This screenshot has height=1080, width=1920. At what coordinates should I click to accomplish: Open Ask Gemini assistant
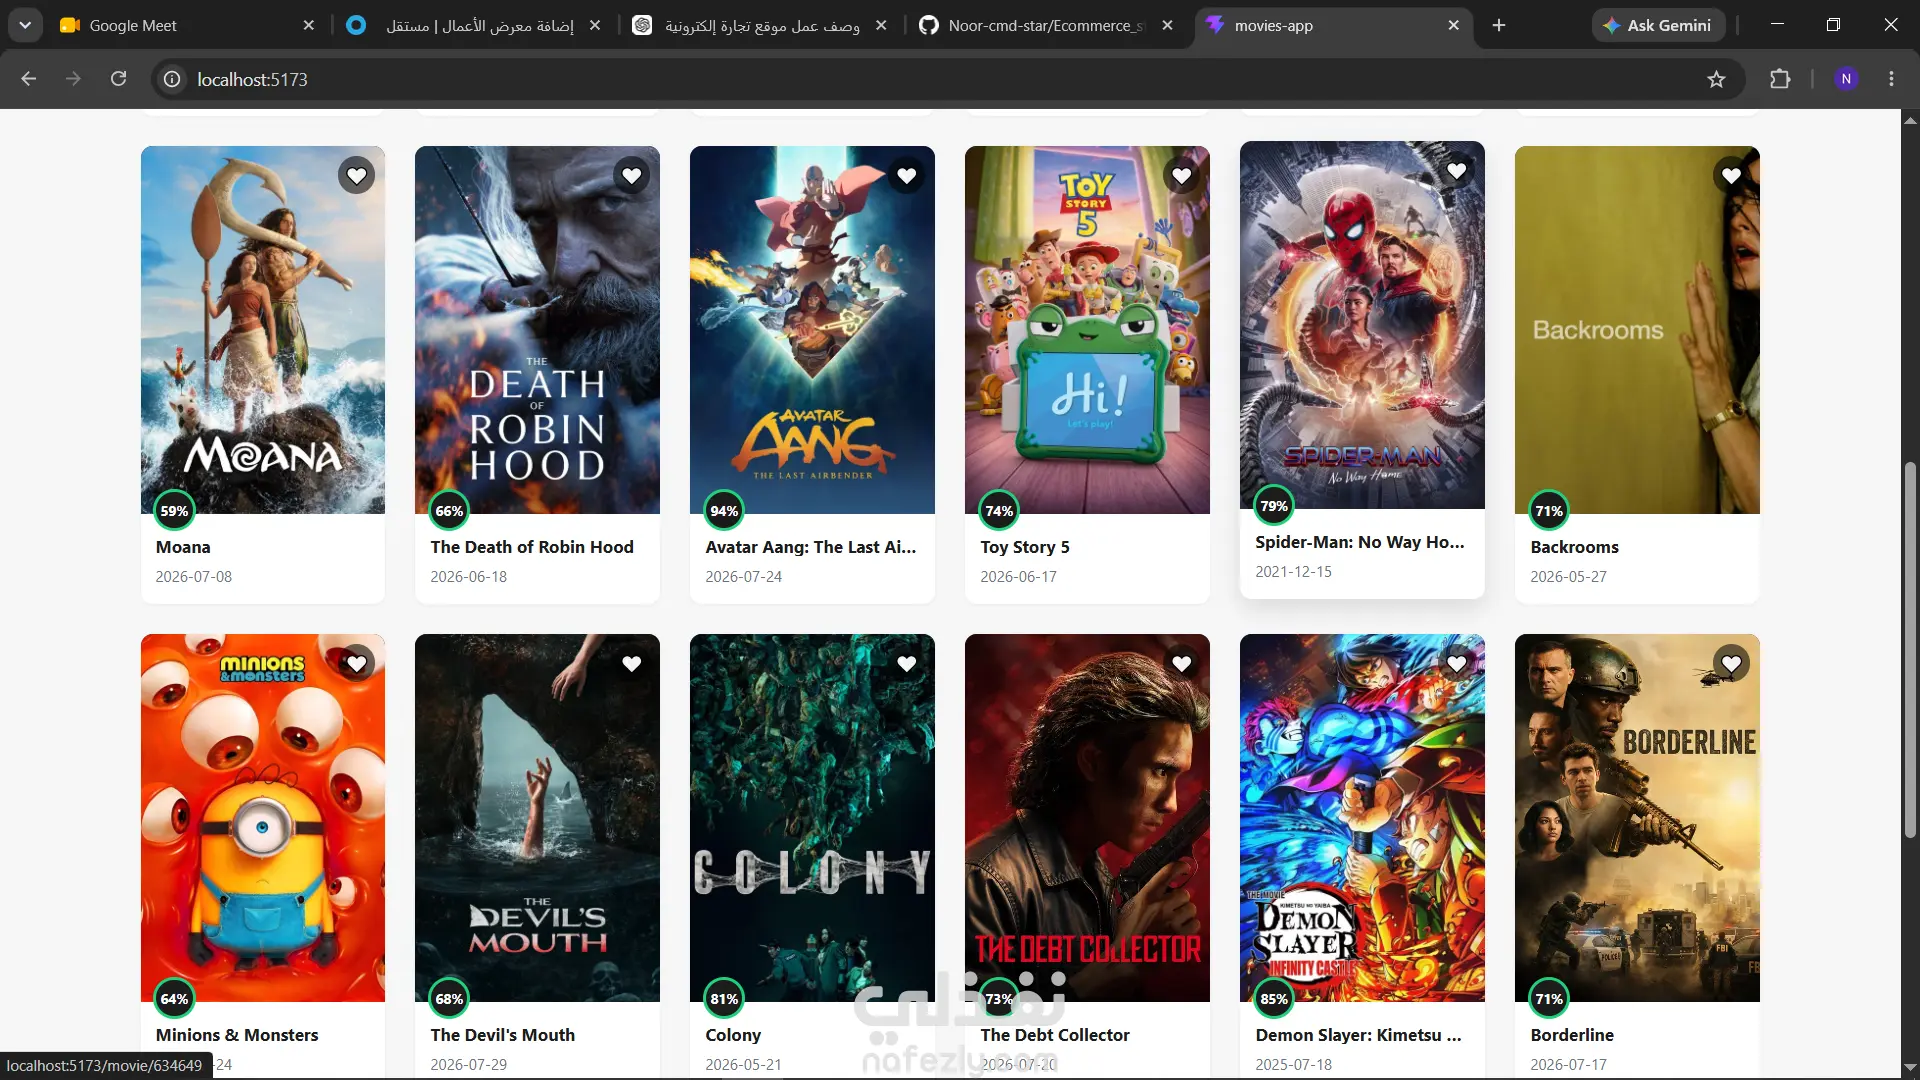(1658, 25)
